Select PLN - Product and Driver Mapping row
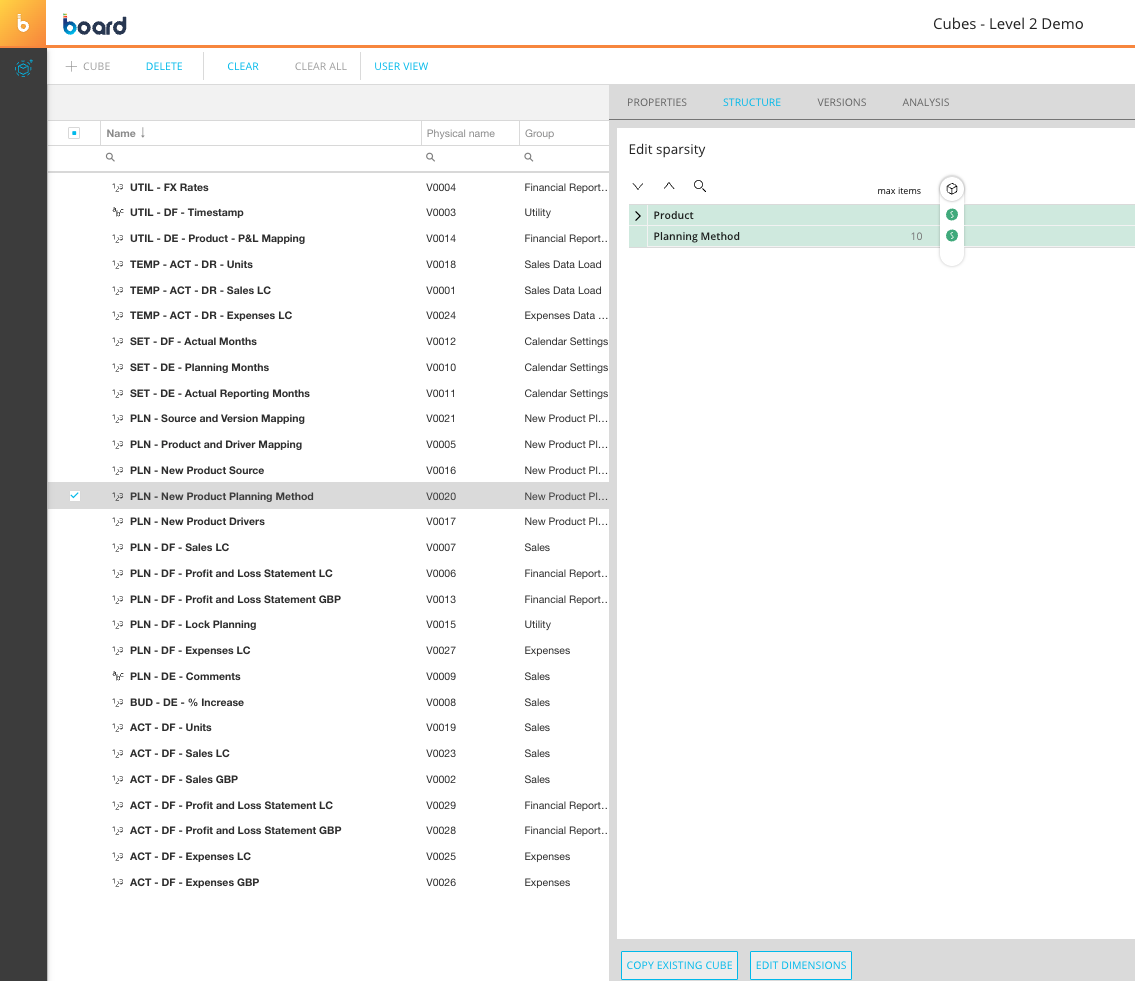This screenshot has width=1135, height=981. [x=328, y=445]
